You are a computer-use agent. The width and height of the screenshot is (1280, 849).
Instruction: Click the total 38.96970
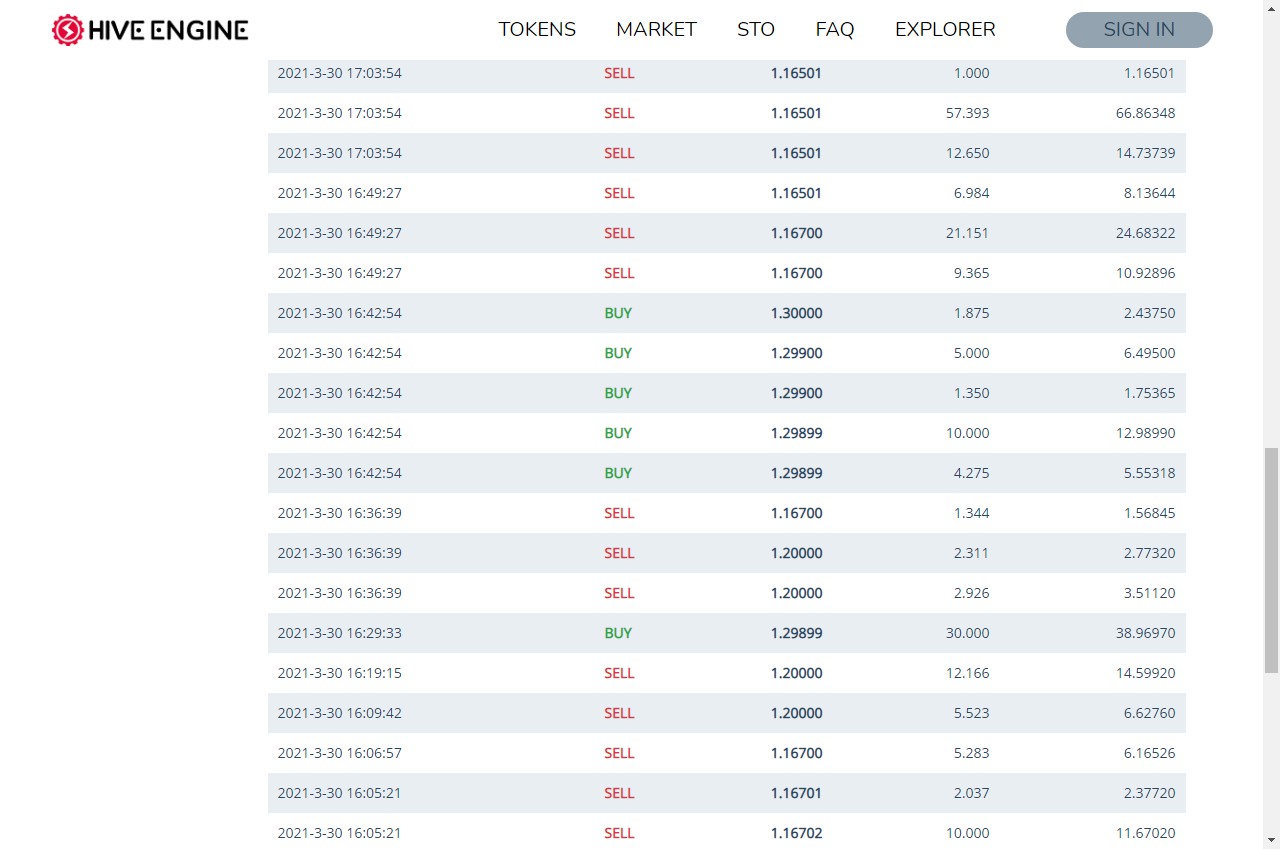click(1145, 633)
